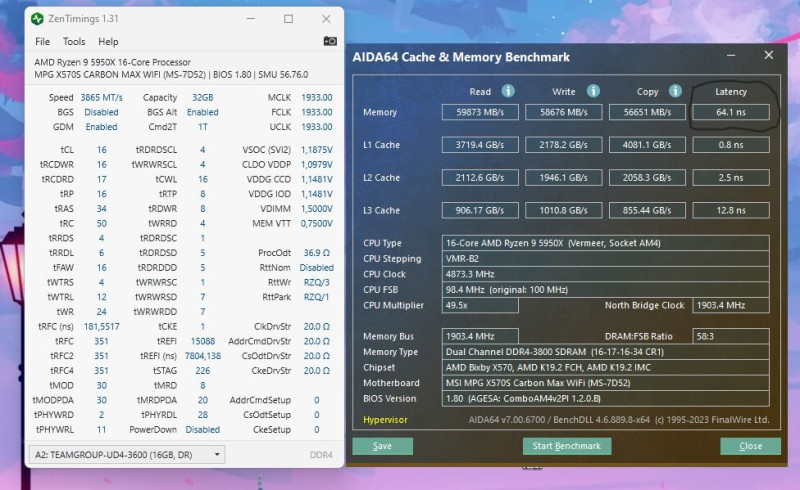Click the ZenTimings app logo icon
The width and height of the screenshot is (800, 490).
[x=37, y=19]
